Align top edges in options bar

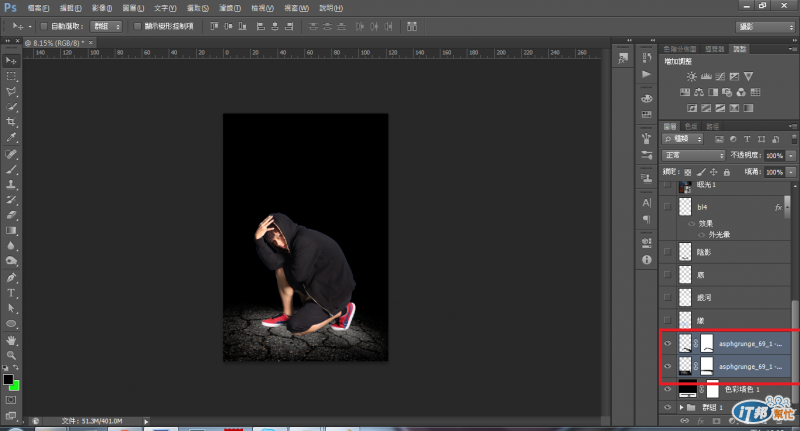point(214,26)
